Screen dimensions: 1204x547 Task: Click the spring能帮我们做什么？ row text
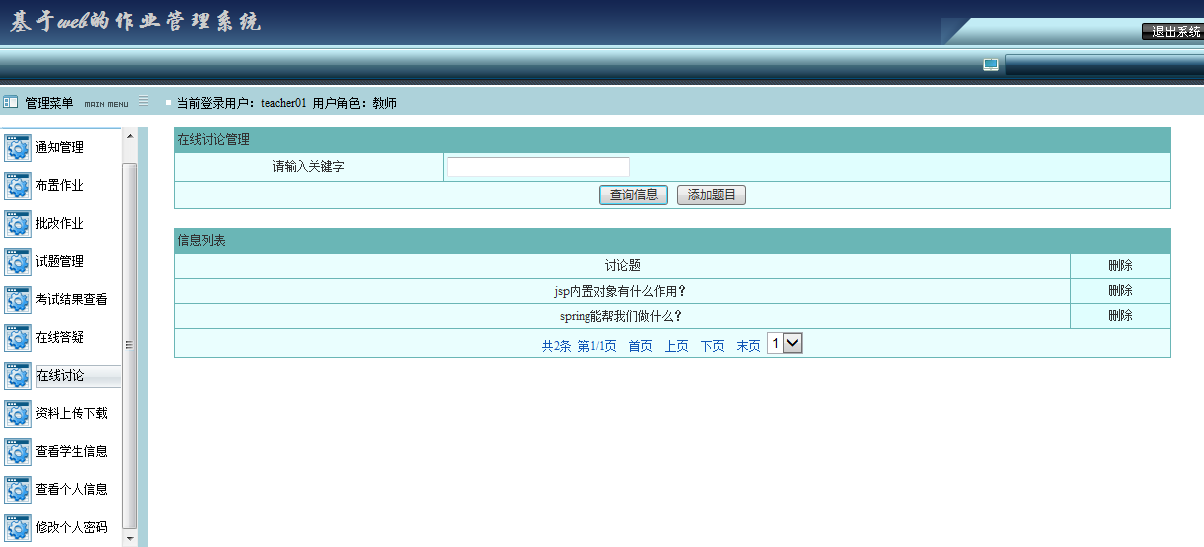(x=622, y=316)
